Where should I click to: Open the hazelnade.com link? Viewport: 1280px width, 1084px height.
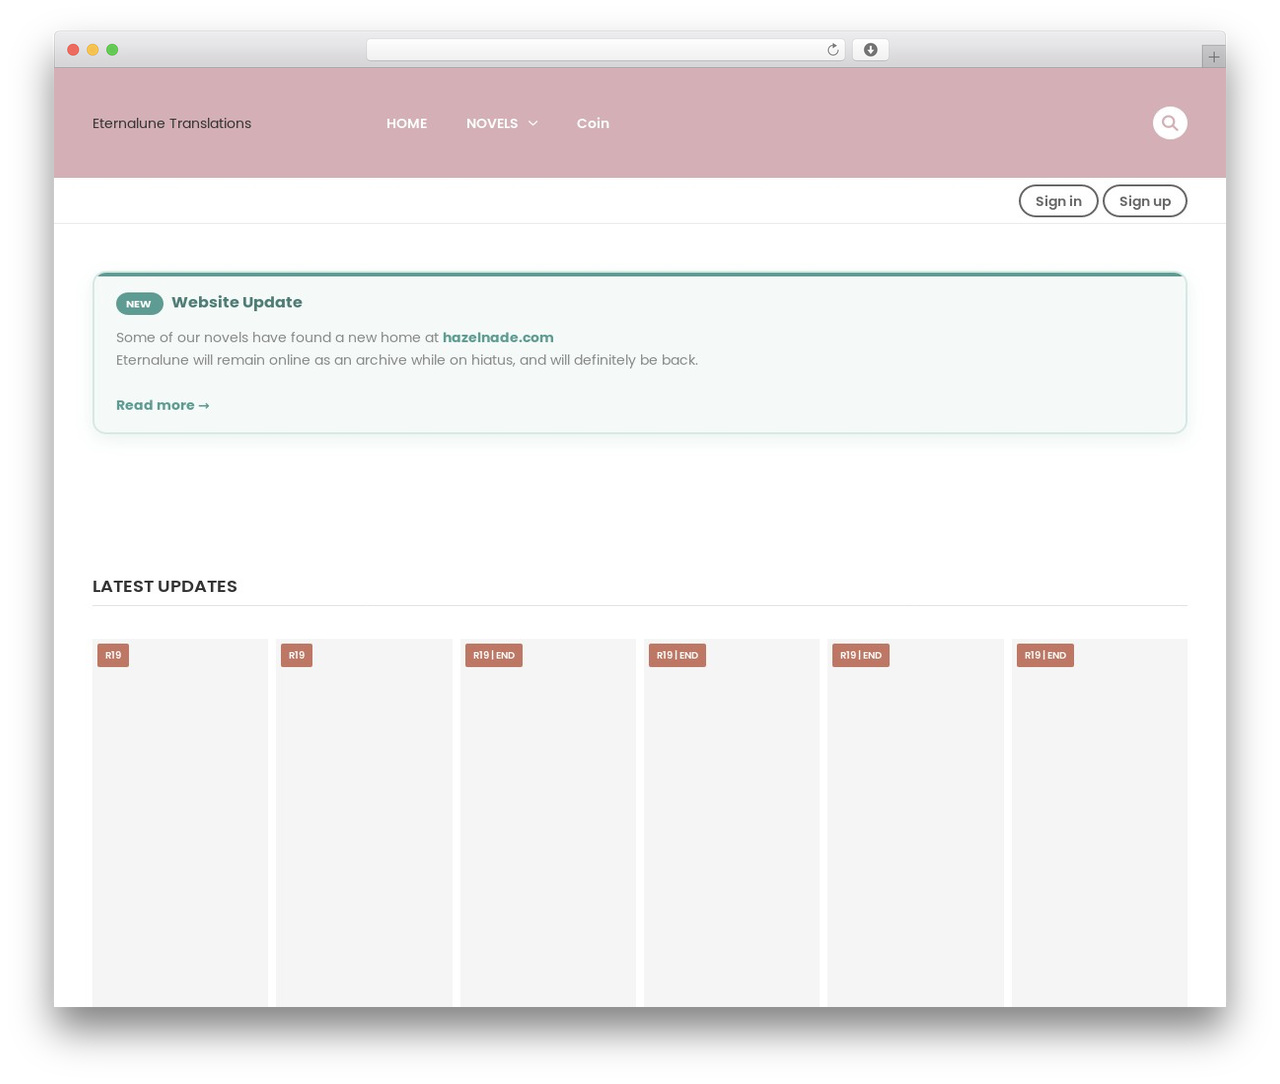click(498, 338)
